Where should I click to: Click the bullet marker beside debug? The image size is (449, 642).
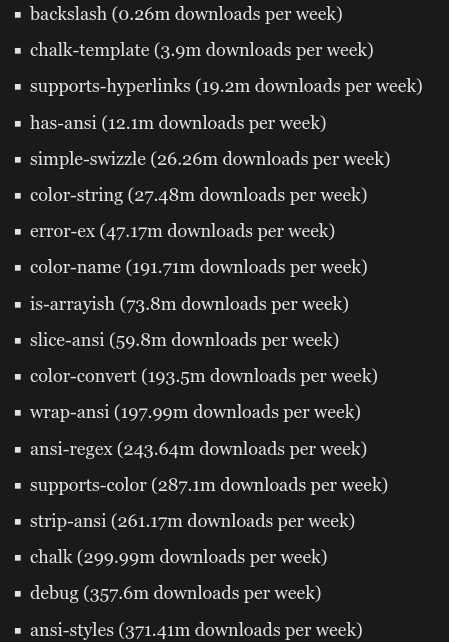pos(18,594)
